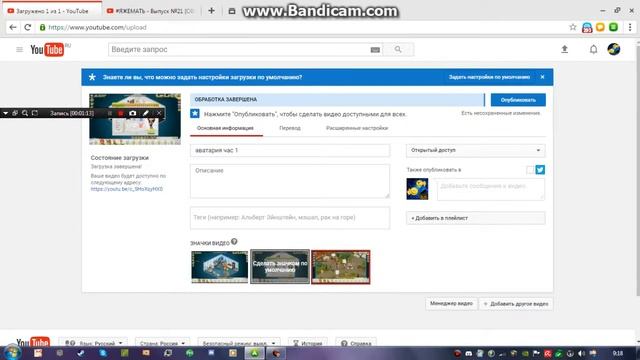Click the uploaded video preview thumbnail
The image size is (640, 360).
point(135,119)
